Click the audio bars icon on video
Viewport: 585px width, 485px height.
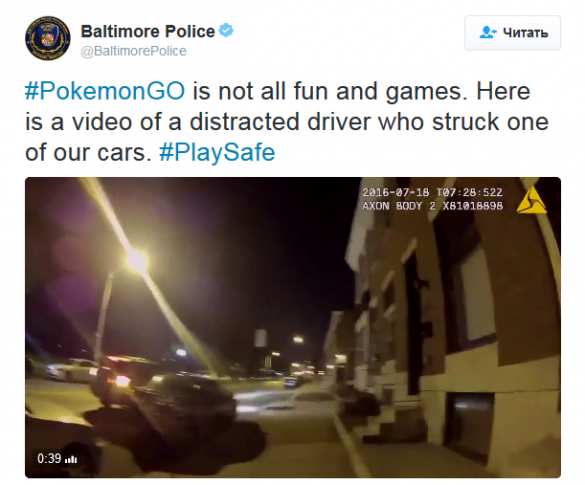pos(71,459)
